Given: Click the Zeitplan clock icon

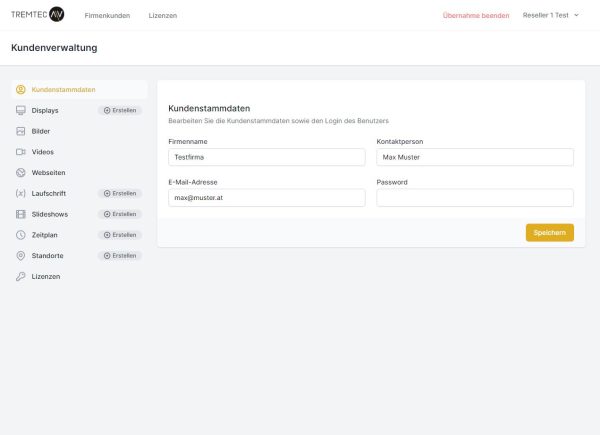Looking at the screenshot, I should [21, 235].
